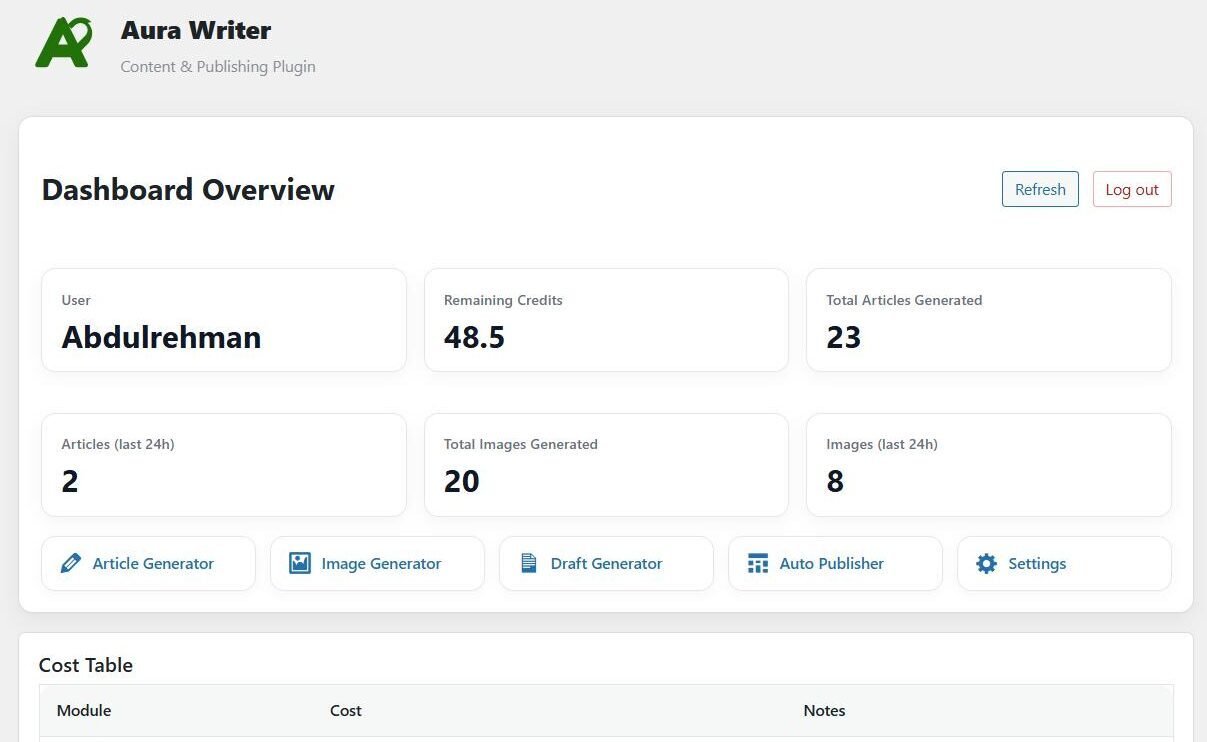This screenshot has width=1207, height=742.
Task: Open Settings via the gear icon
Action: click(x=986, y=563)
